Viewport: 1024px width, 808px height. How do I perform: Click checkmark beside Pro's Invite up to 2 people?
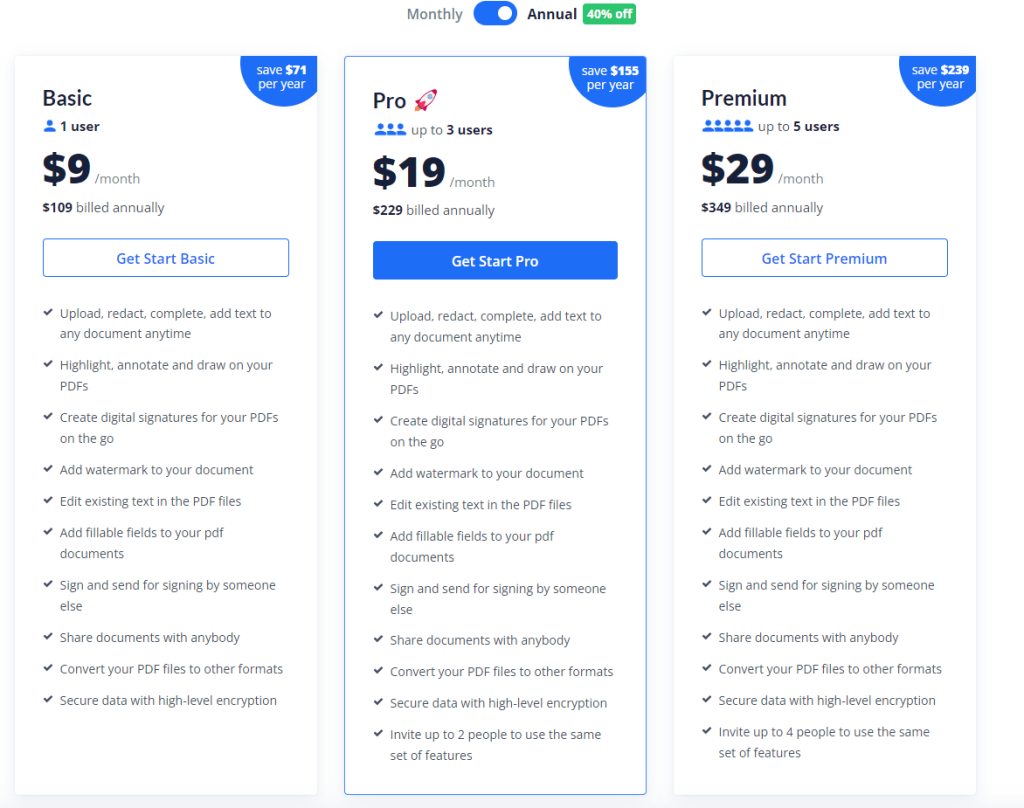click(378, 734)
